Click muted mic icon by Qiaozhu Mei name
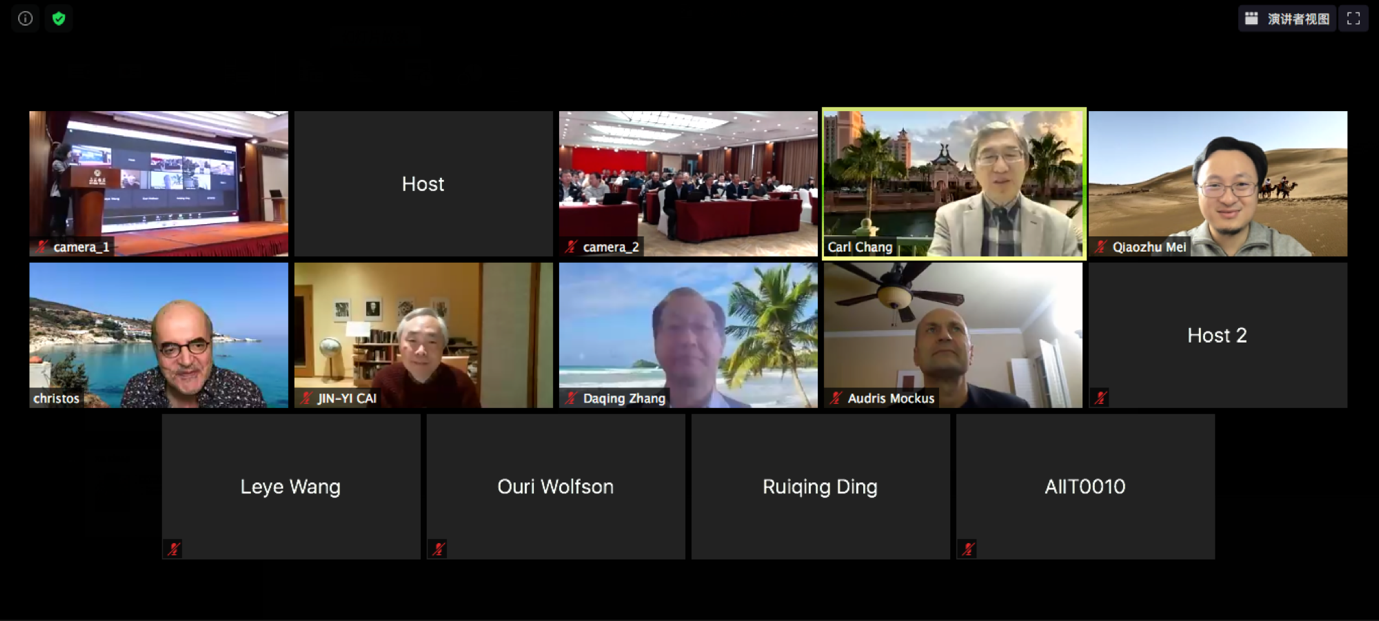 pos(1101,246)
